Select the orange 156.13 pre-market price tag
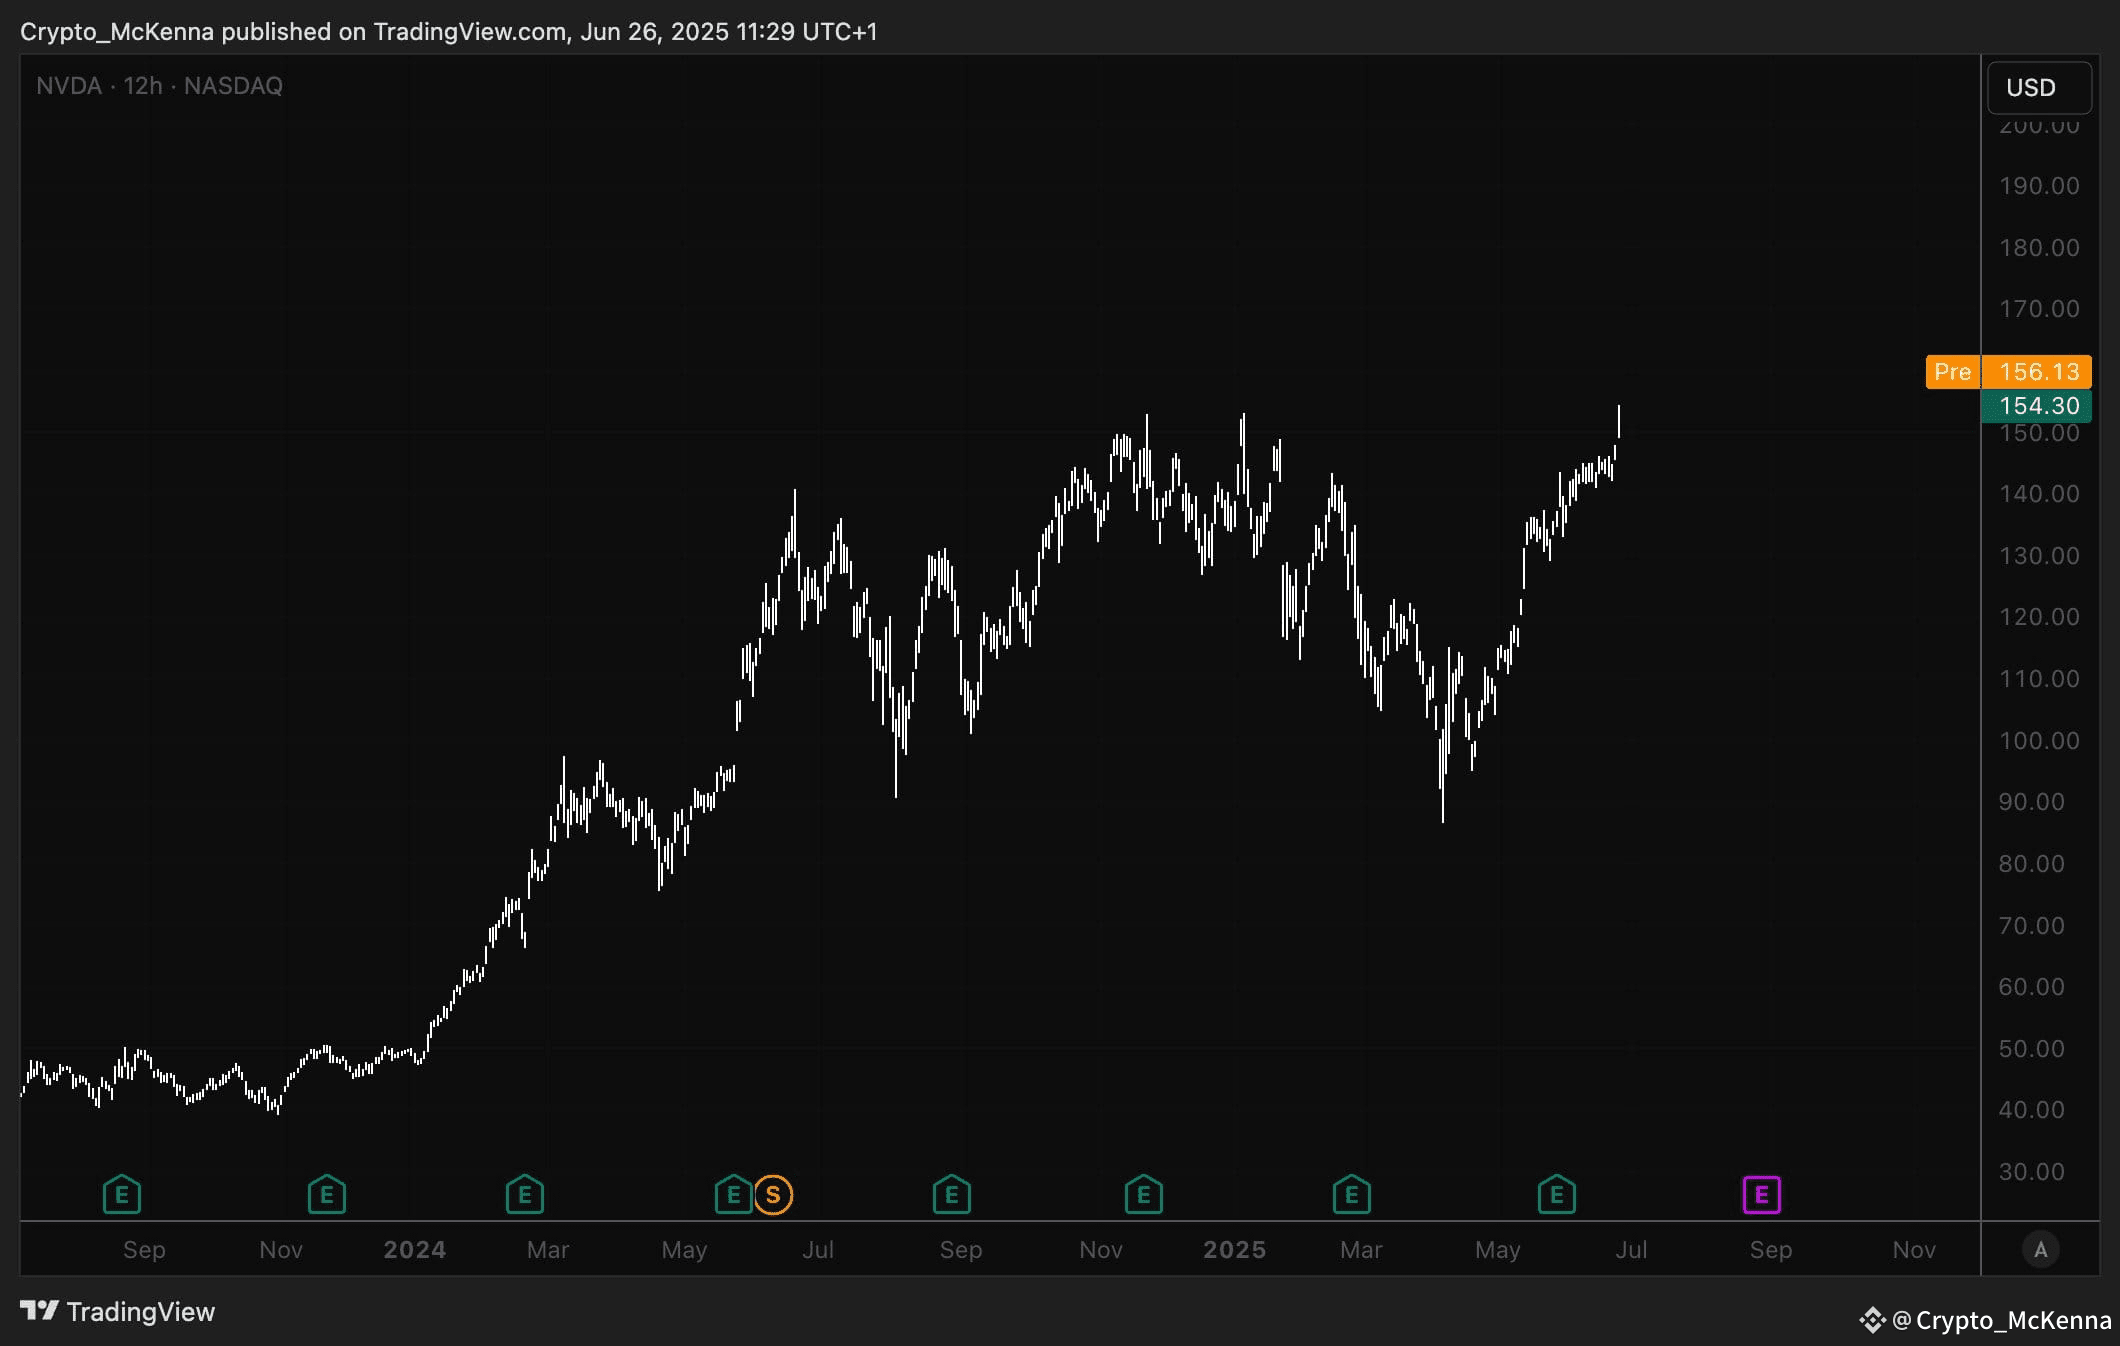Image resolution: width=2120 pixels, height=1346 pixels. (2037, 372)
